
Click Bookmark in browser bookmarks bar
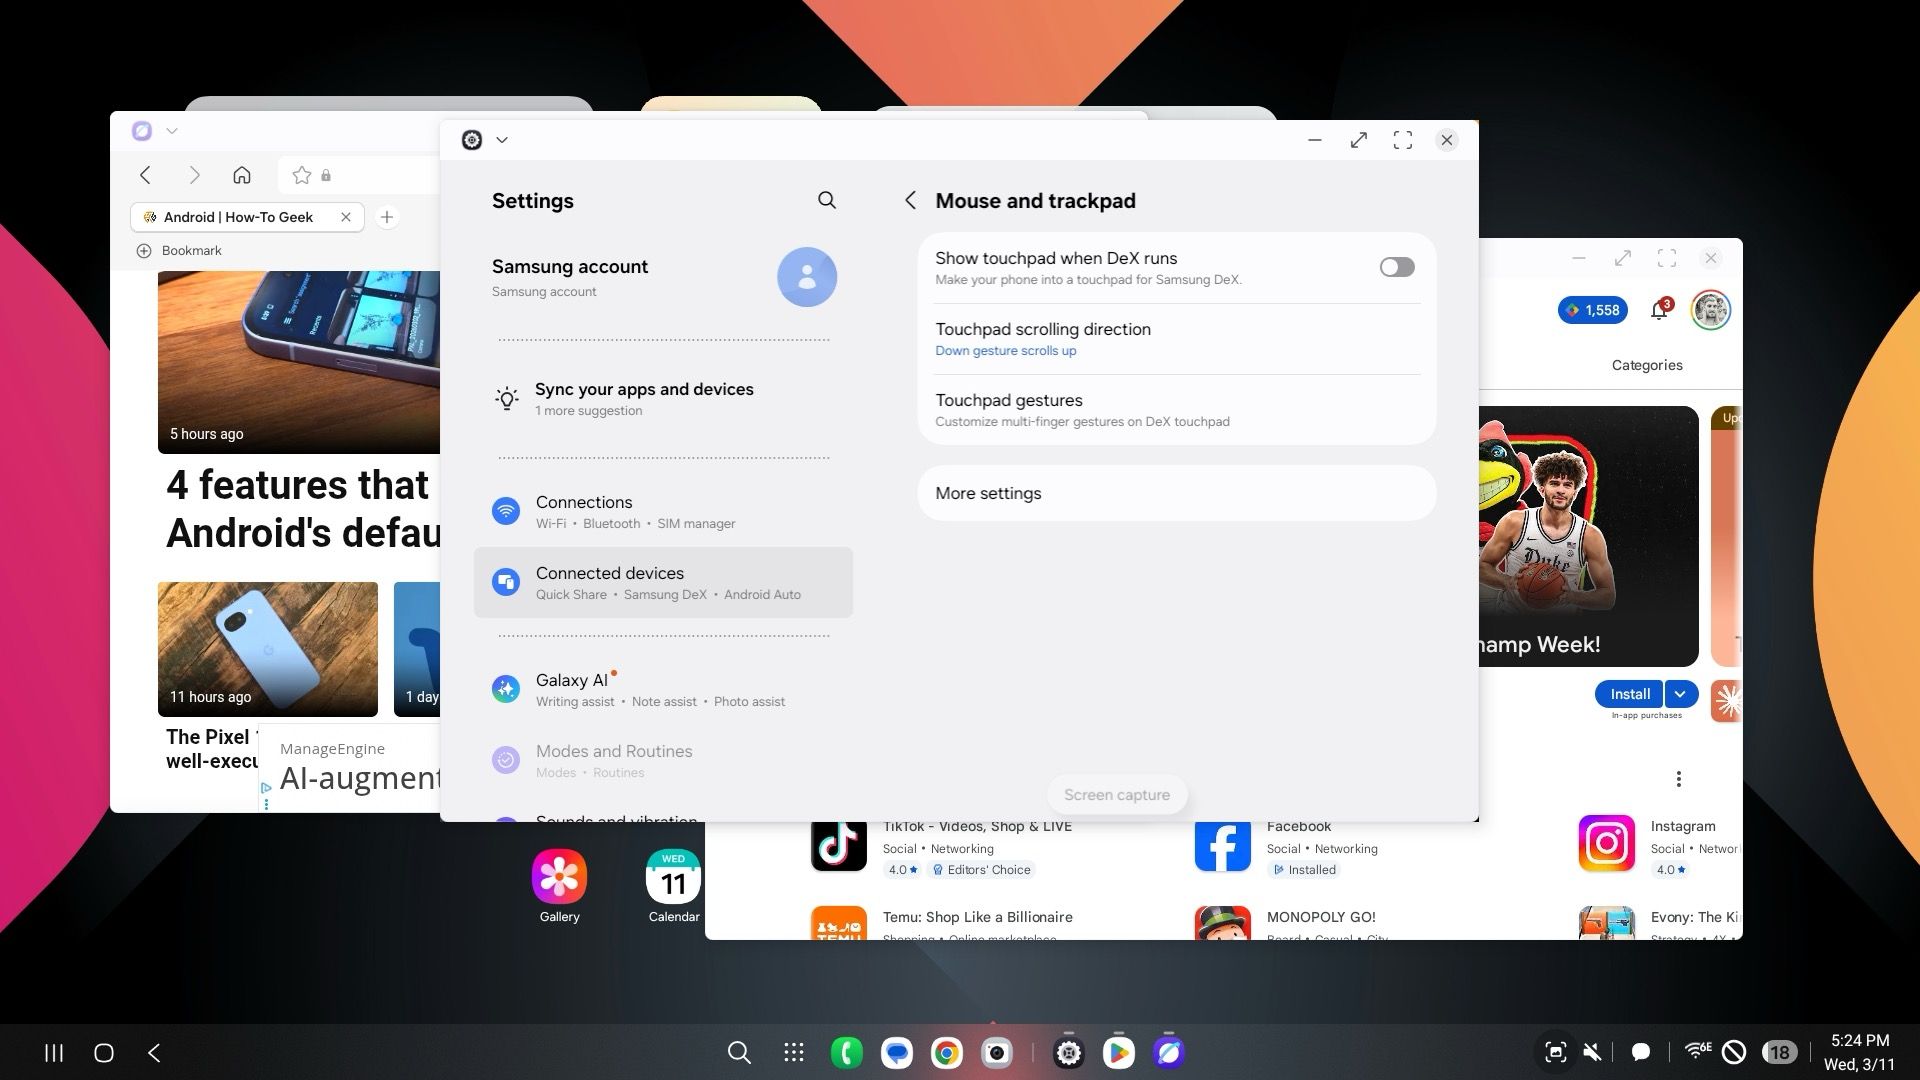click(179, 251)
